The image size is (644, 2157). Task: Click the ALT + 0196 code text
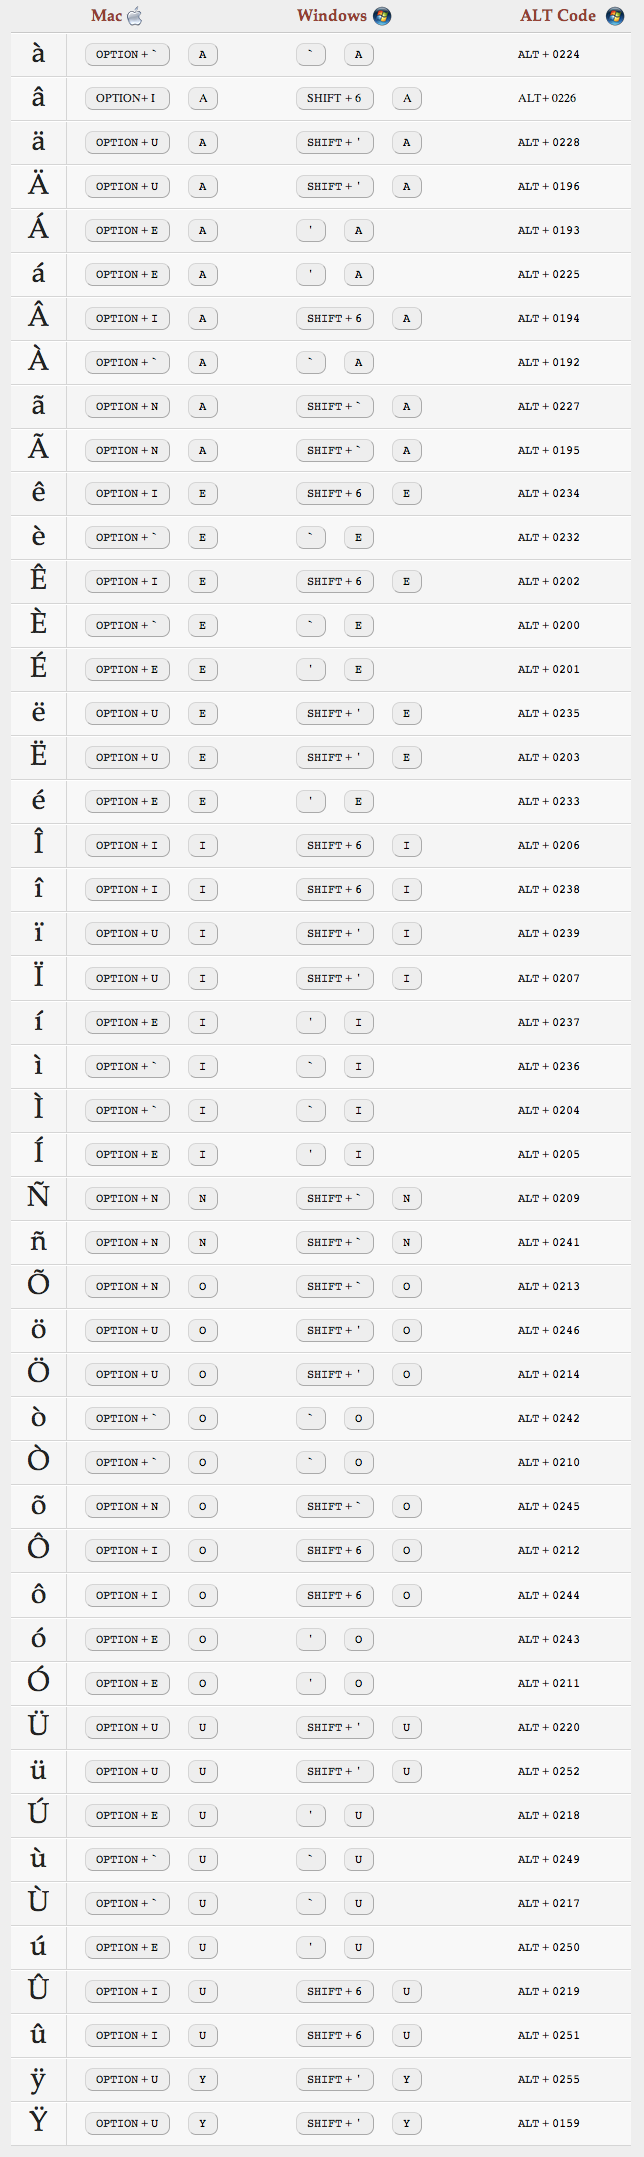[x=548, y=186]
